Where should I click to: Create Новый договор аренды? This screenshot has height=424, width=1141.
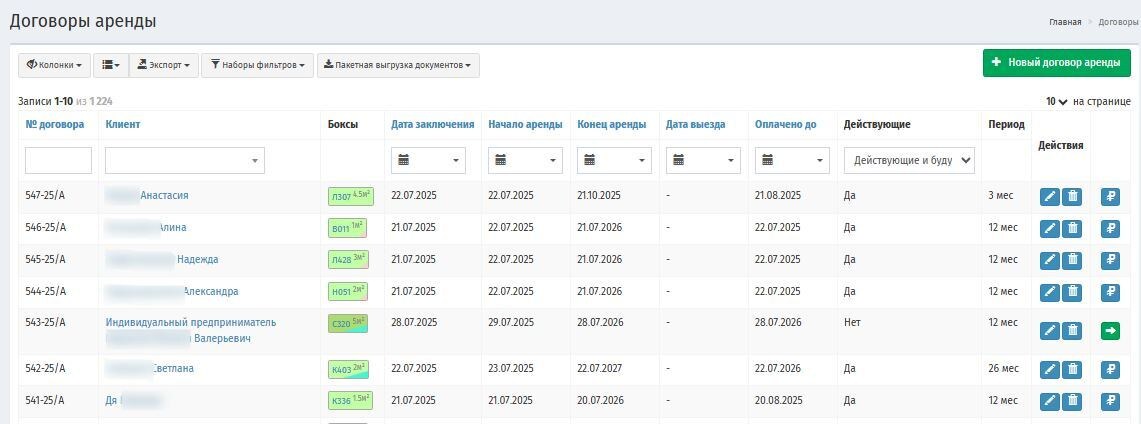1057,63
